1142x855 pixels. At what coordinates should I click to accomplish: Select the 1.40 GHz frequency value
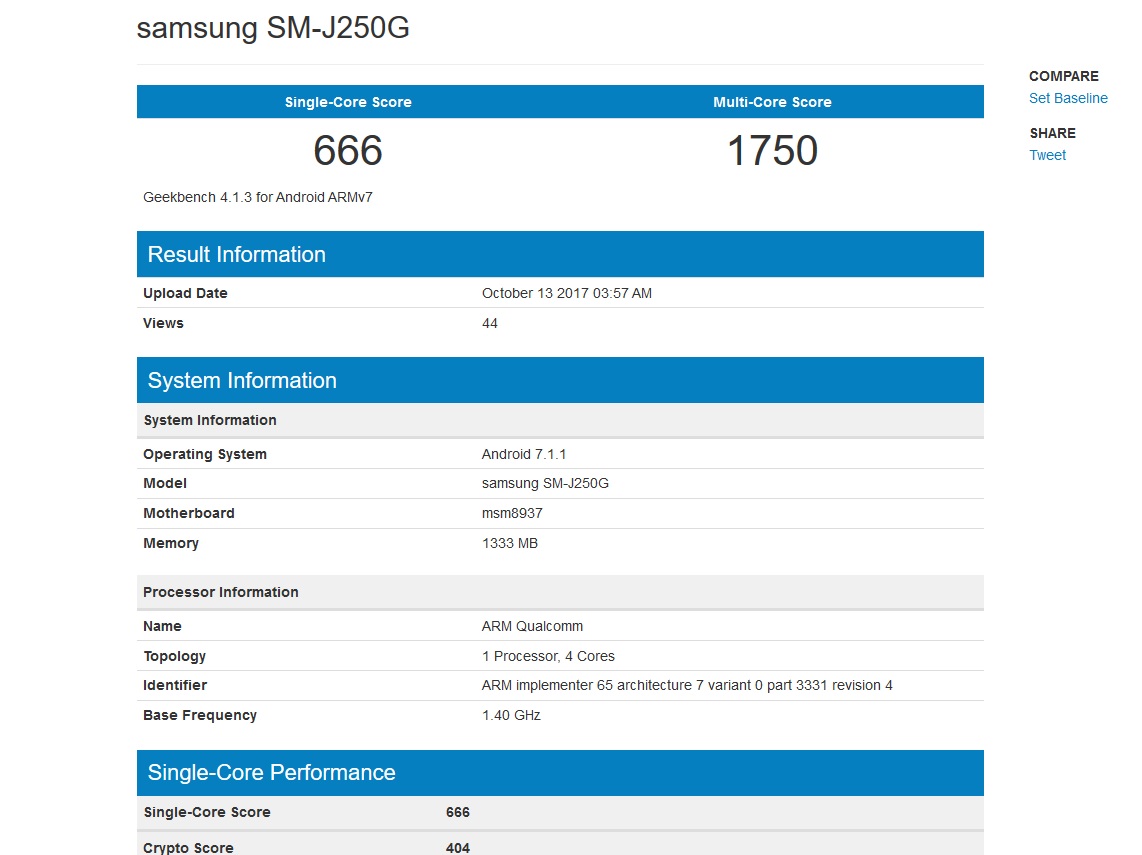coord(511,715)
